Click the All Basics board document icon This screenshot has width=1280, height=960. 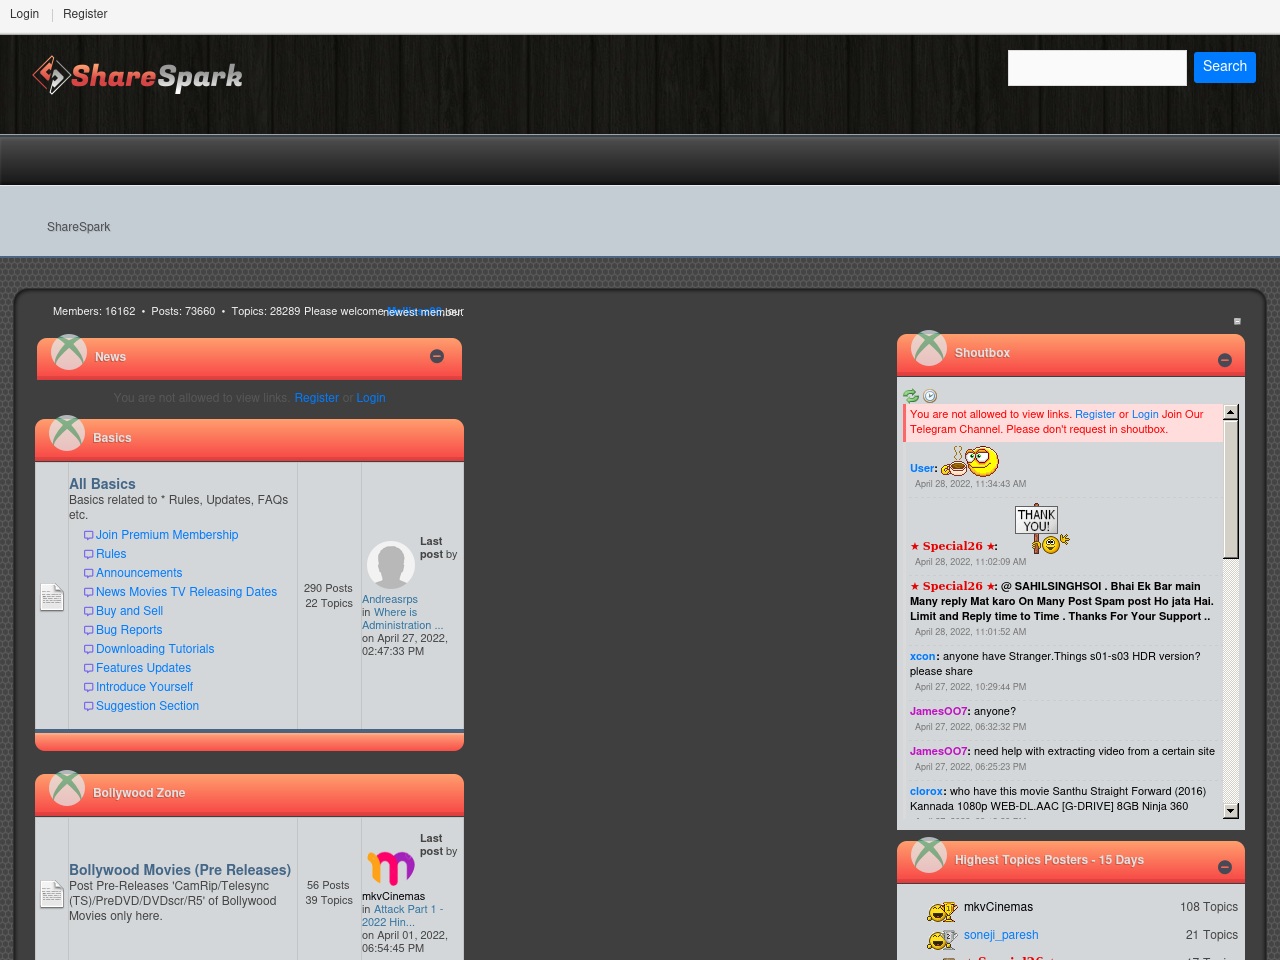[x=52, y=597]
